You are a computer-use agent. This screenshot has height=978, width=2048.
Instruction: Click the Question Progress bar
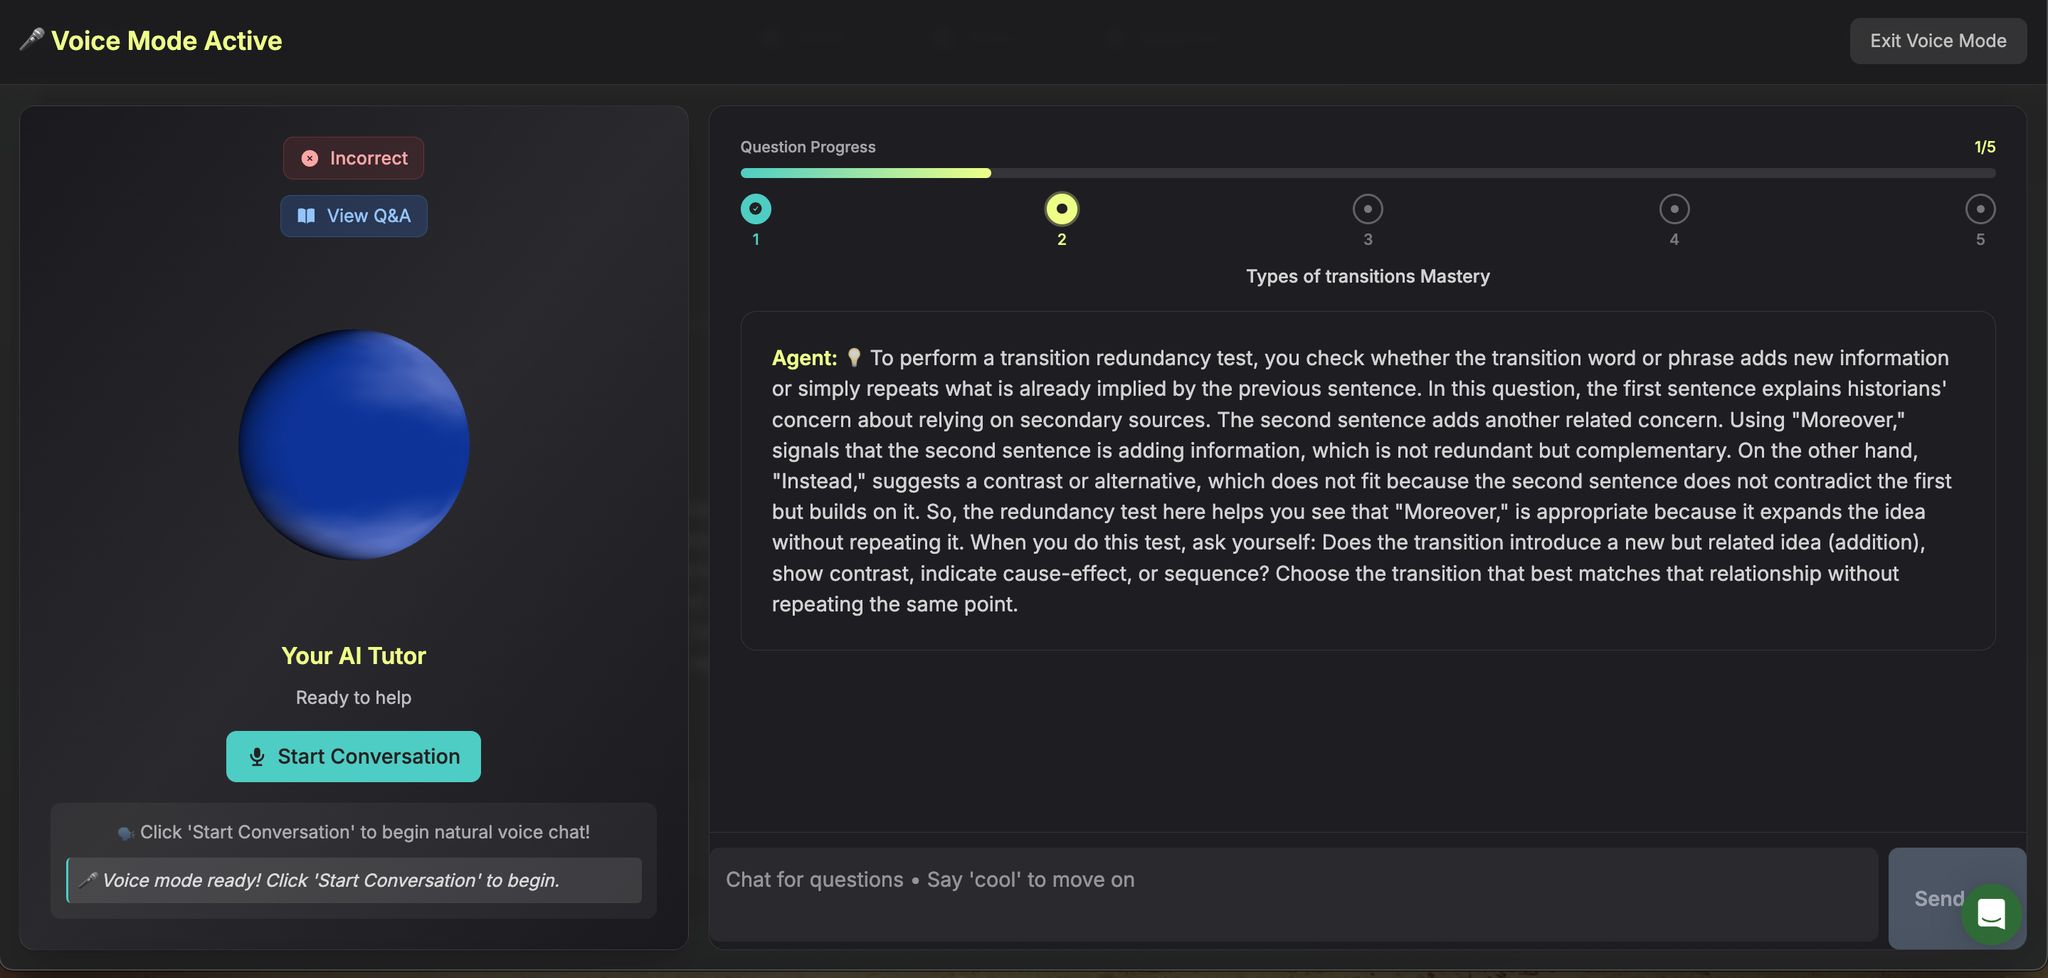[x=1367, y=173]
